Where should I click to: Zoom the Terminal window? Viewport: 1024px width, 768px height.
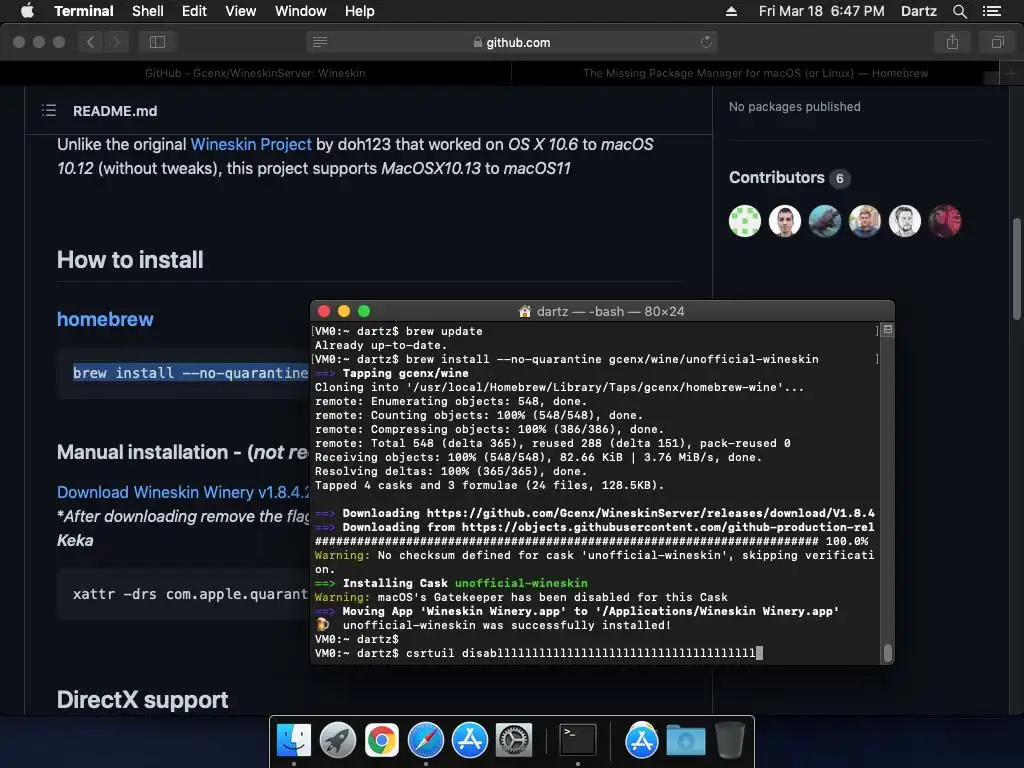pyautogui.click(x=364, y=311)
